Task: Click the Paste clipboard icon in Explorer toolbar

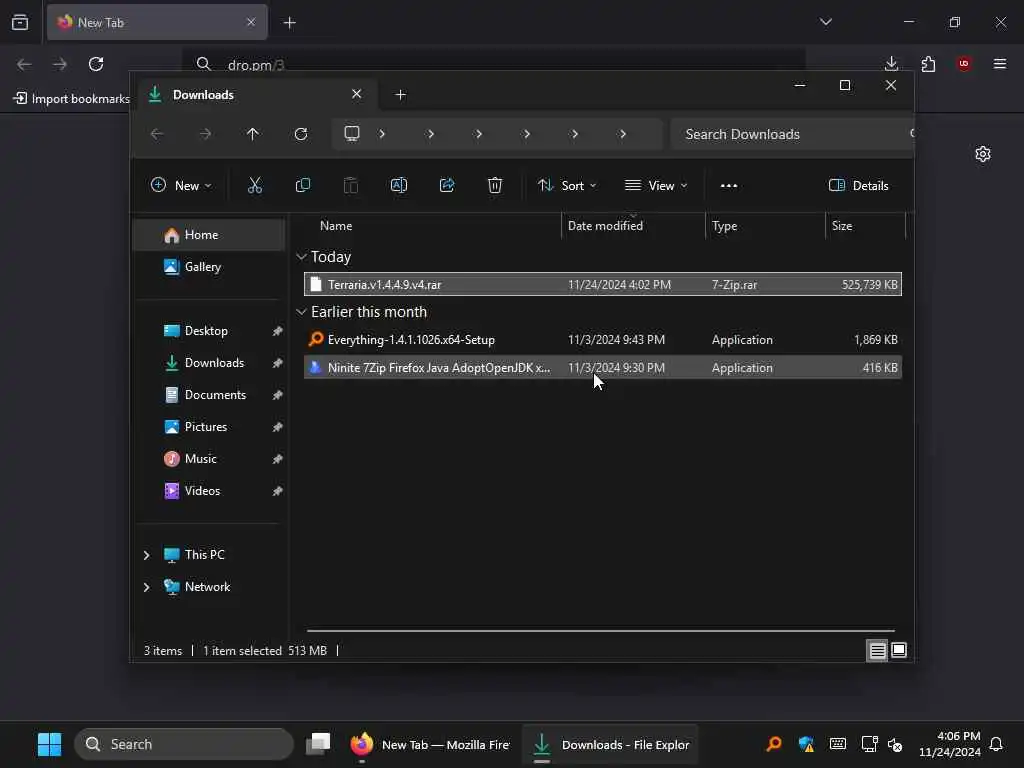Action: (351, 185)
